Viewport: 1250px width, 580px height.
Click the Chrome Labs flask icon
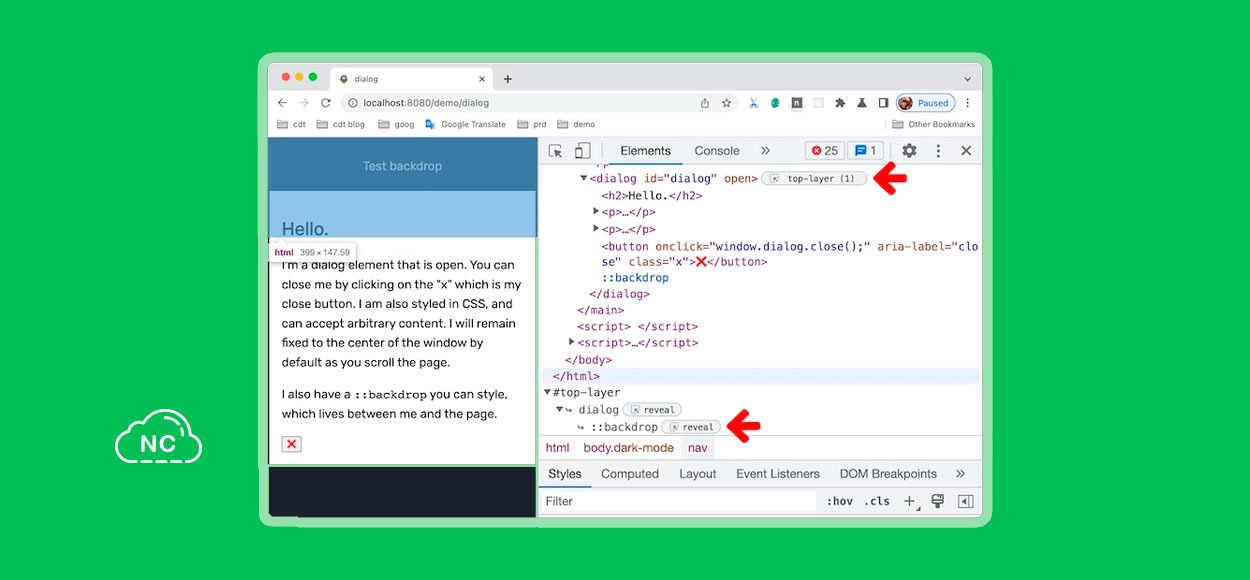coord(861,103)
